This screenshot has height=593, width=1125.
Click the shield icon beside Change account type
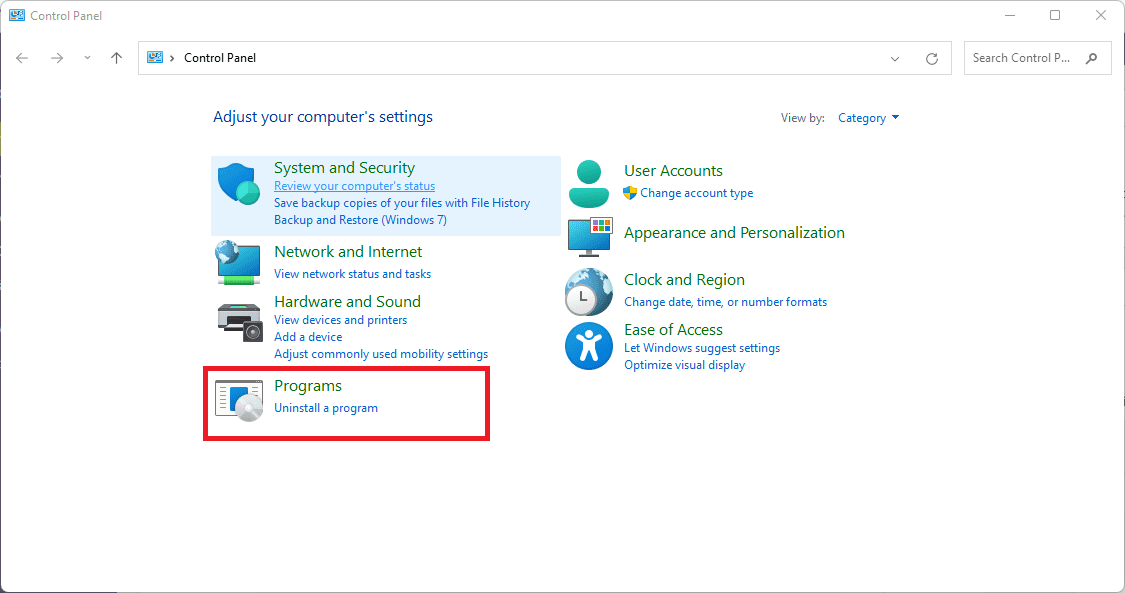[630, 193]
